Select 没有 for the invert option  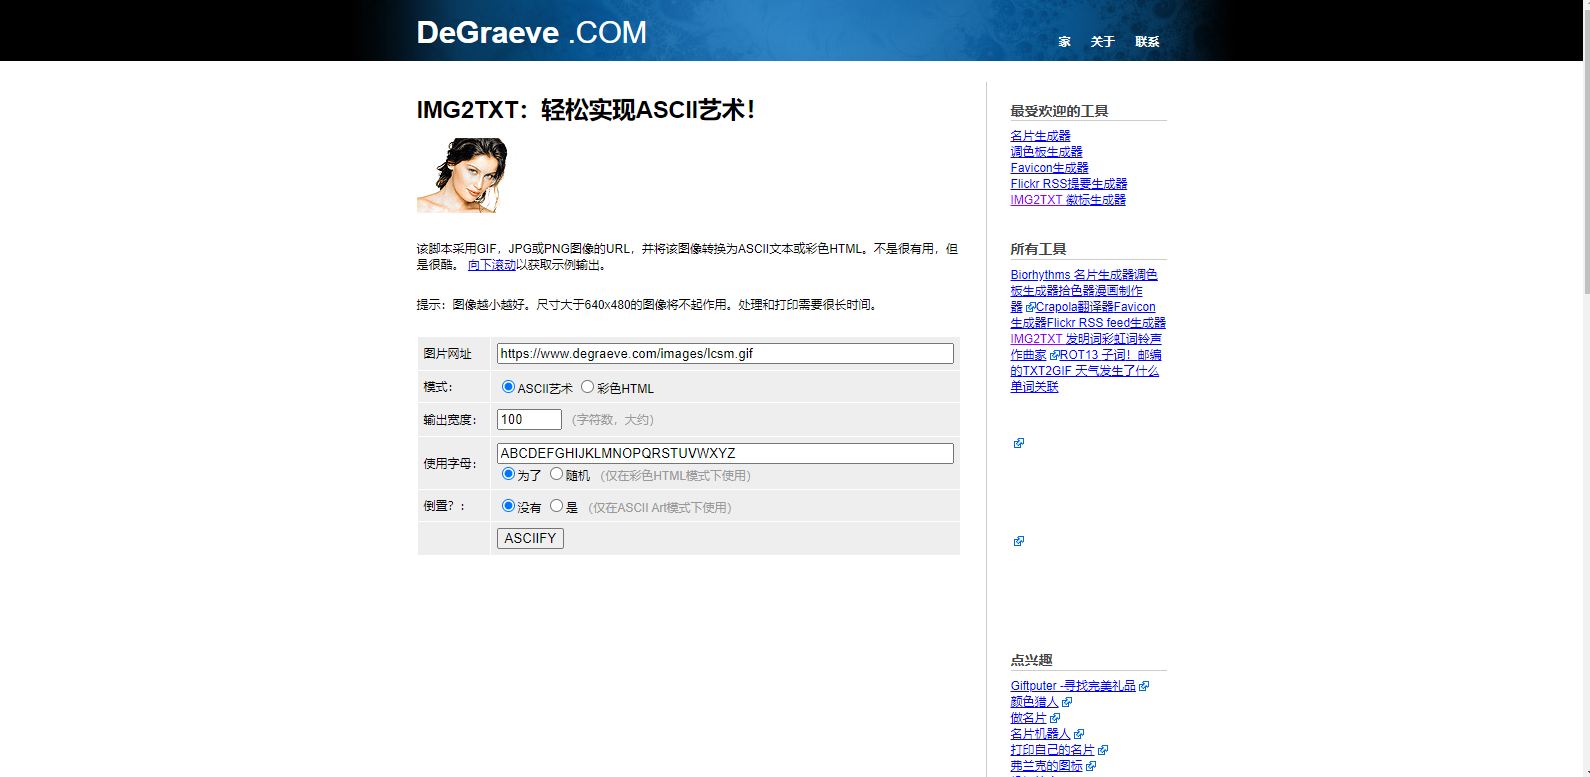(508, 506)
